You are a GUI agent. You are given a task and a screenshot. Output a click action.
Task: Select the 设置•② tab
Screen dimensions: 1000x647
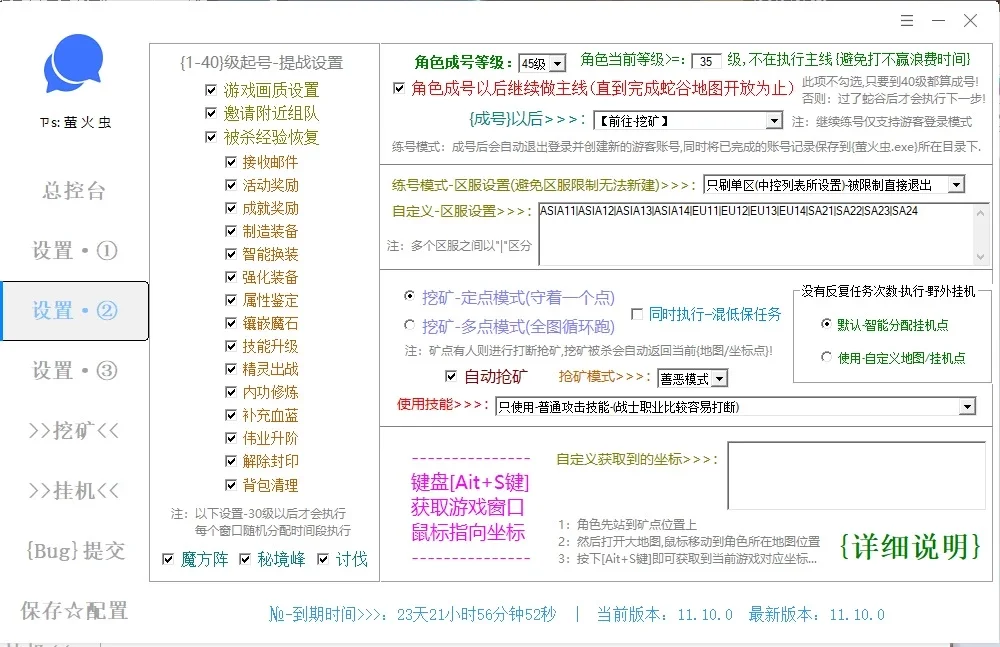tap(75, 311)
